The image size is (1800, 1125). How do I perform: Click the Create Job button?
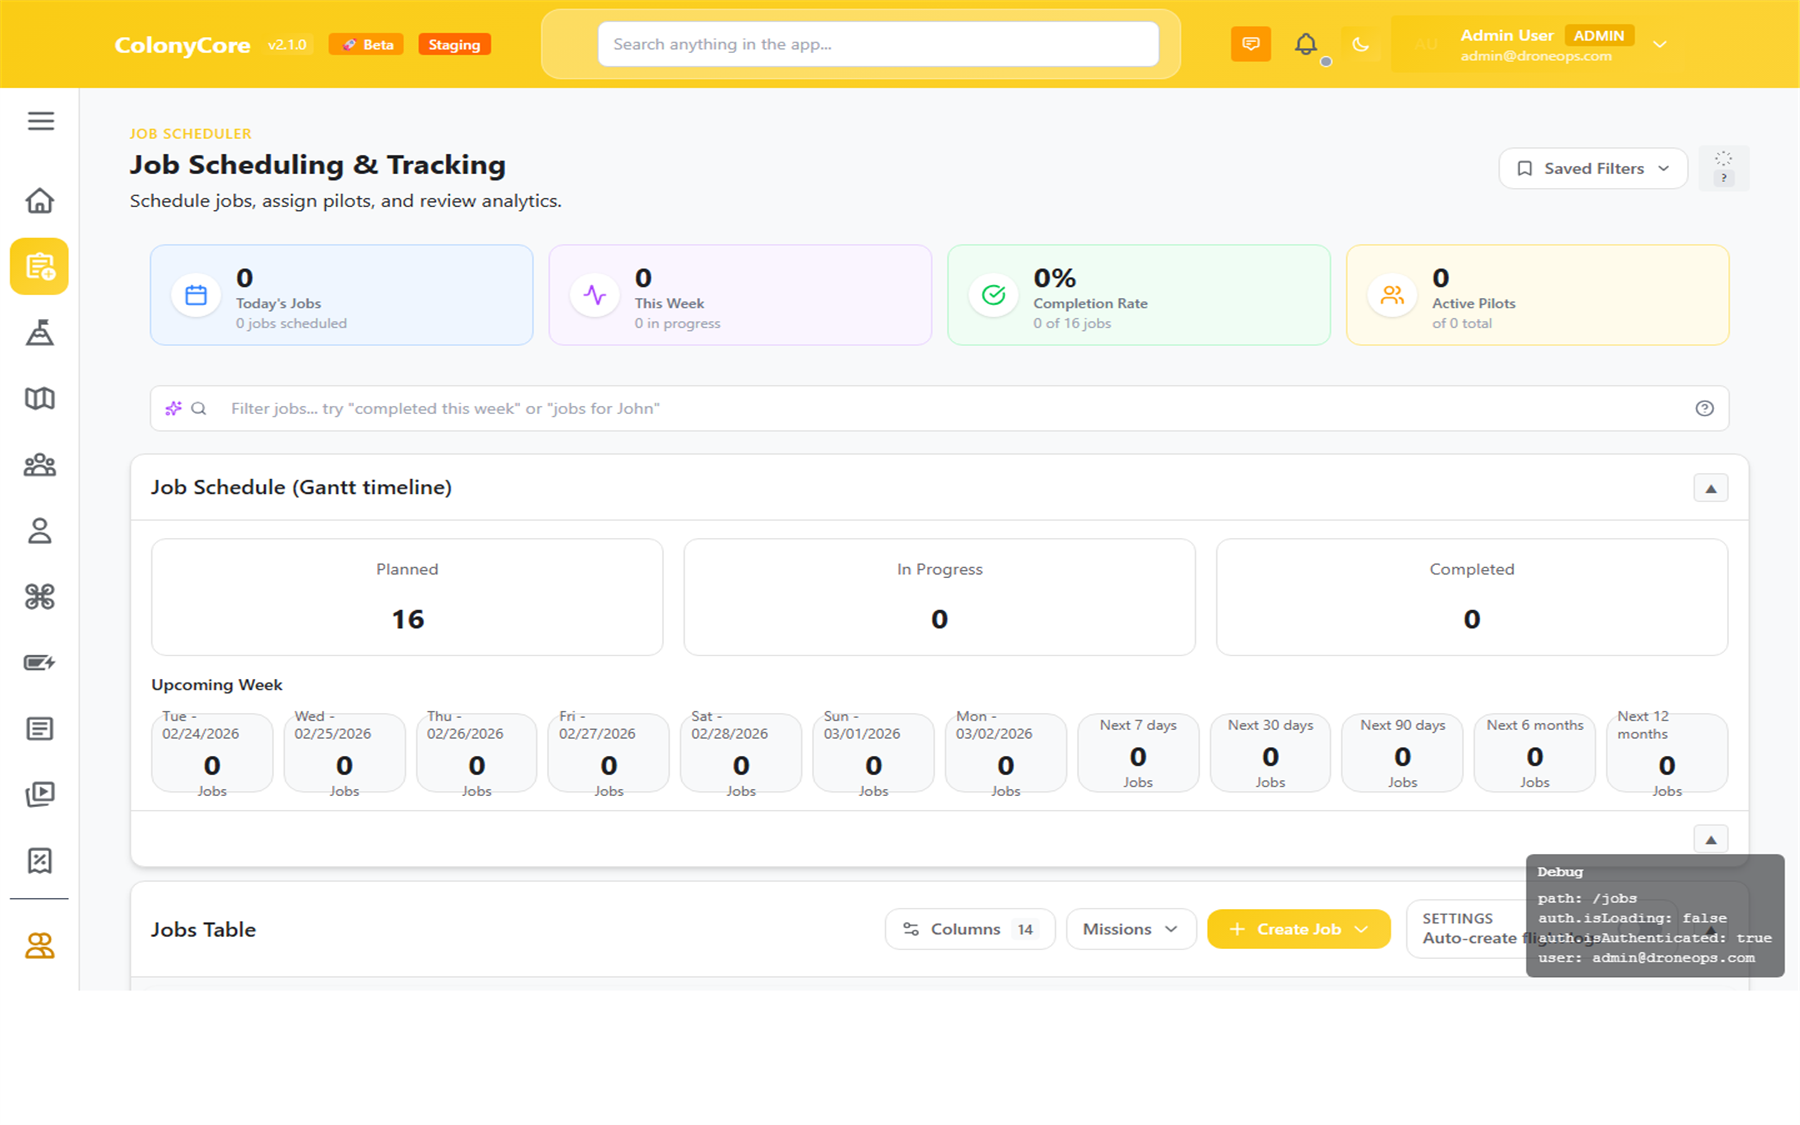pos(1298,929)
